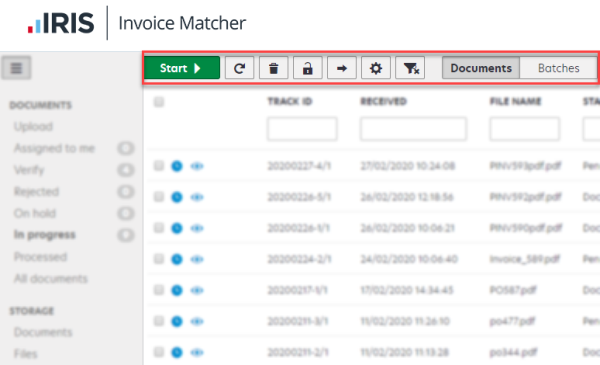Viewport: 600px width, 365px height.
Task: Click the green Start button
Action: click(x=182, y=68)
